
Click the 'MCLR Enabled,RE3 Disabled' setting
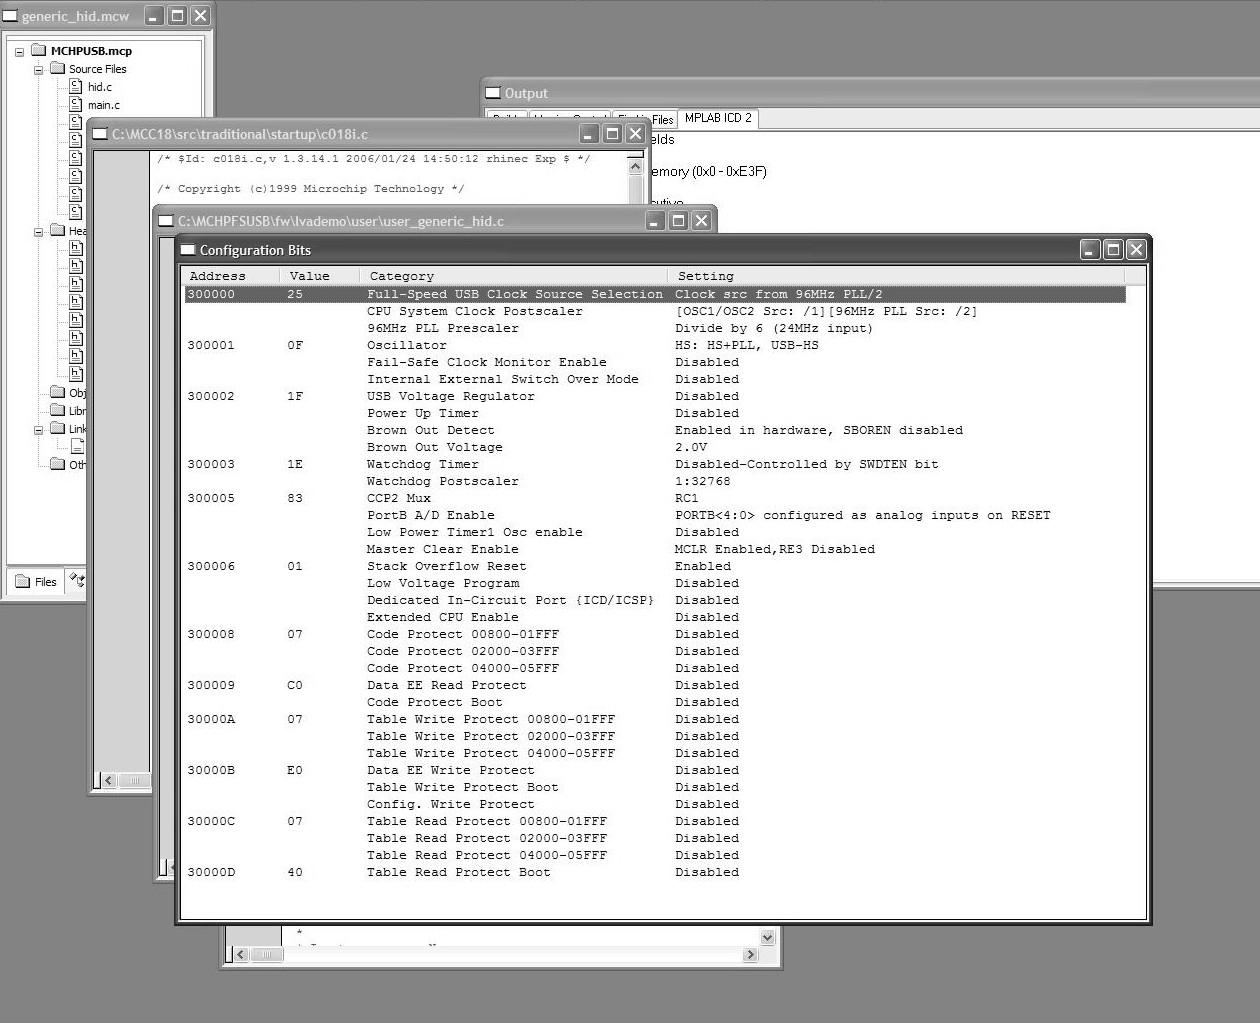point(774,549)
